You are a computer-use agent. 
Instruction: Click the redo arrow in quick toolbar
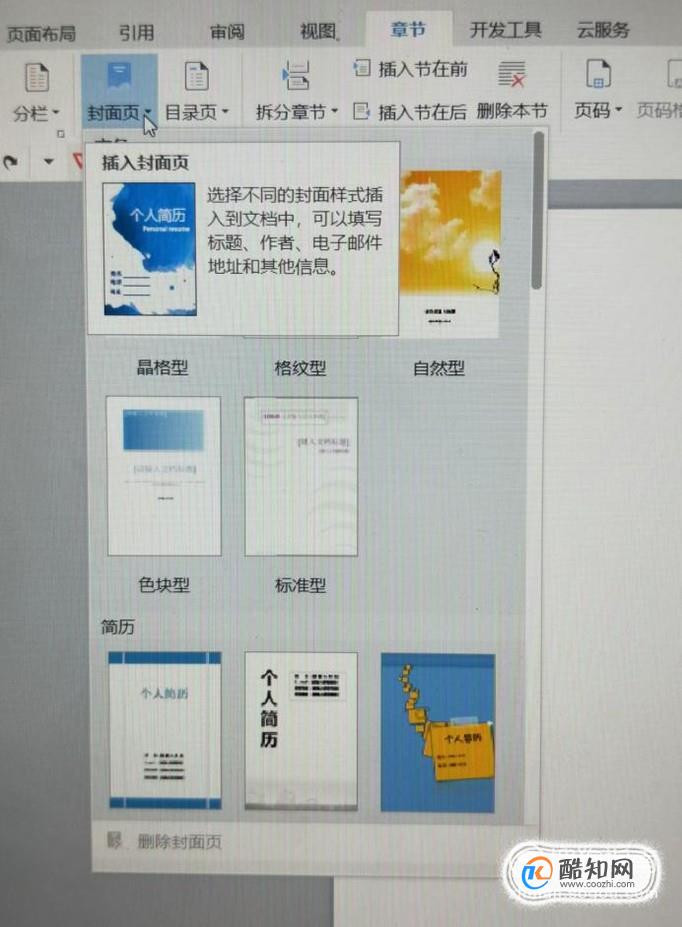coord(10,161)
